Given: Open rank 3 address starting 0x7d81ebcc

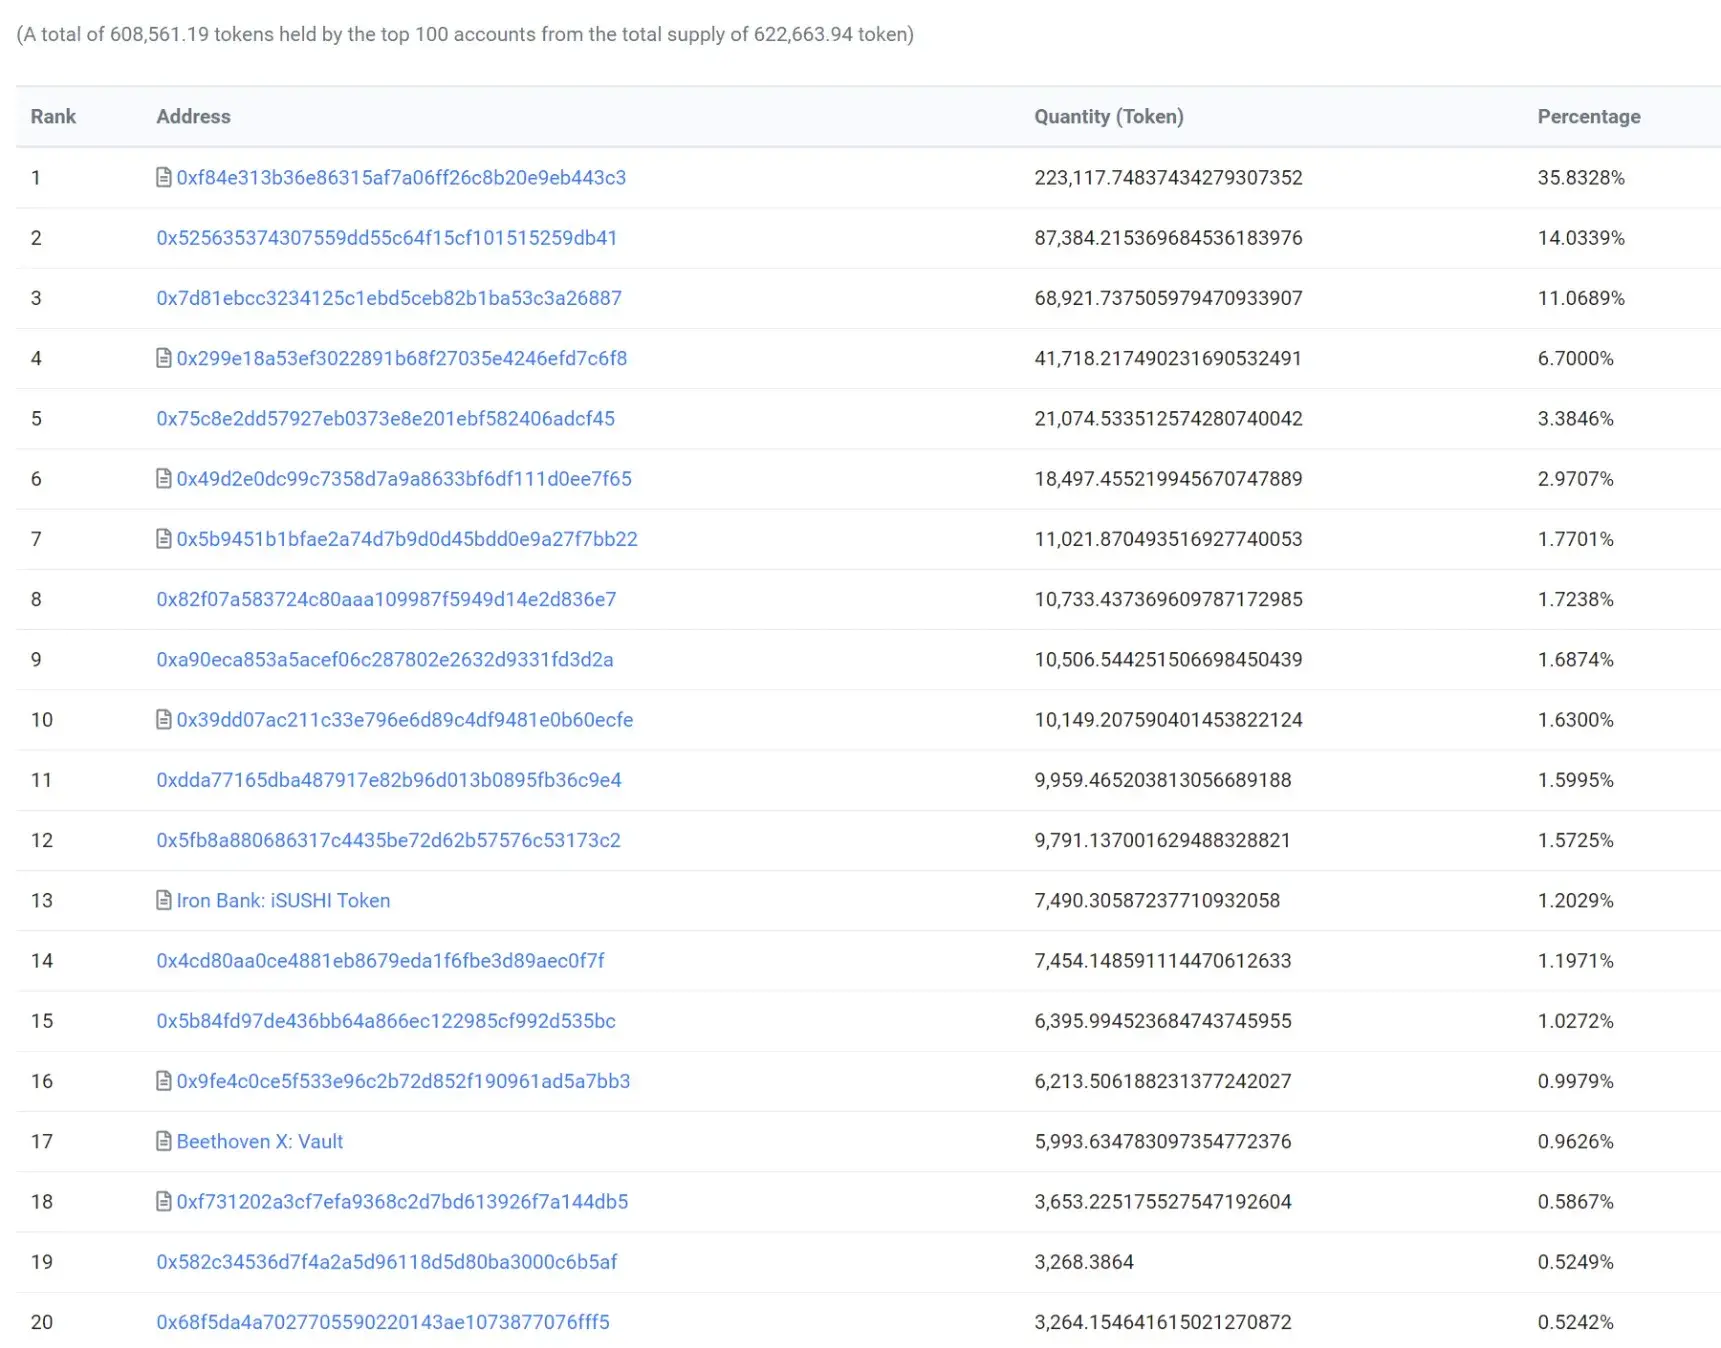Looking at the screenshot, I should pyautogui.click(x=389, y=298).
